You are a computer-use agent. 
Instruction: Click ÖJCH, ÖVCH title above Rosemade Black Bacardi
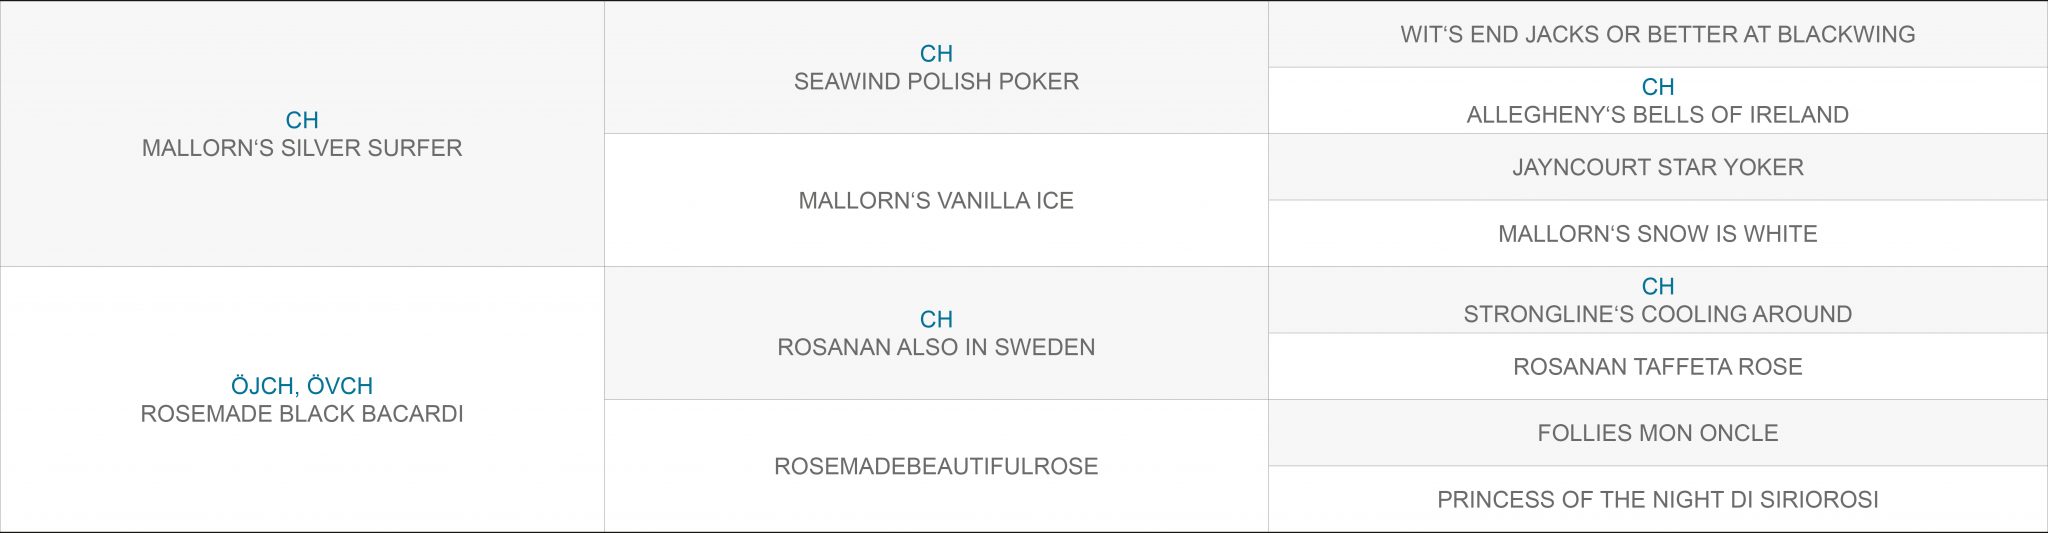tap(302, 386)
